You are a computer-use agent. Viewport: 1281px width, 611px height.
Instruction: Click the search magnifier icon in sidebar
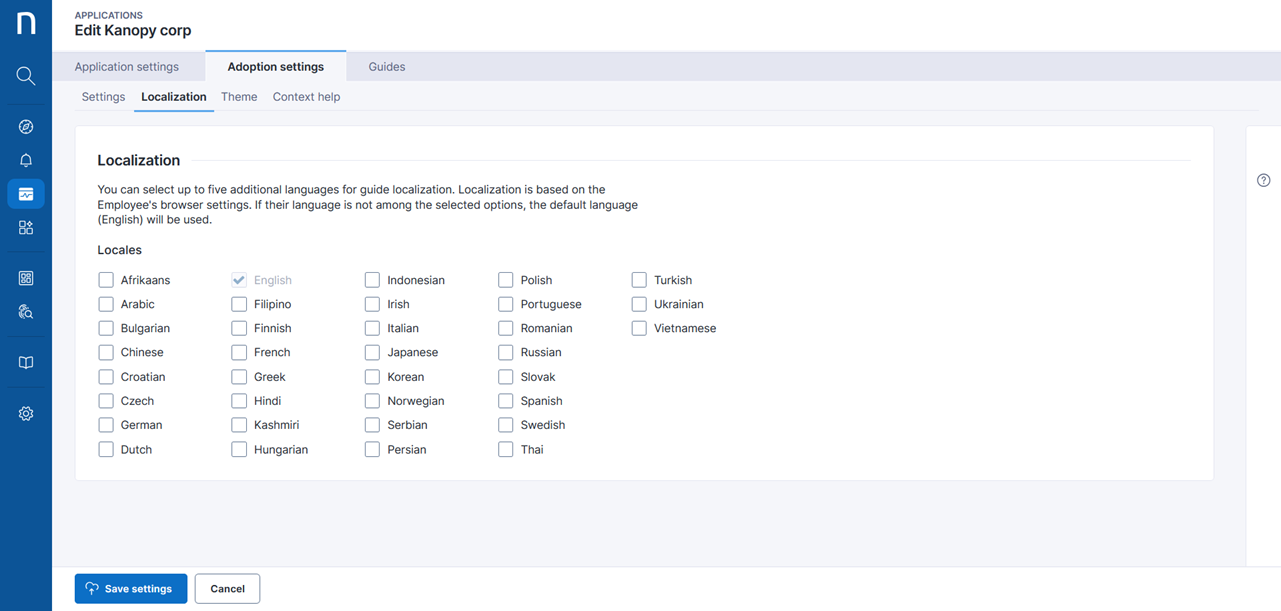click(x=26, y=76)
